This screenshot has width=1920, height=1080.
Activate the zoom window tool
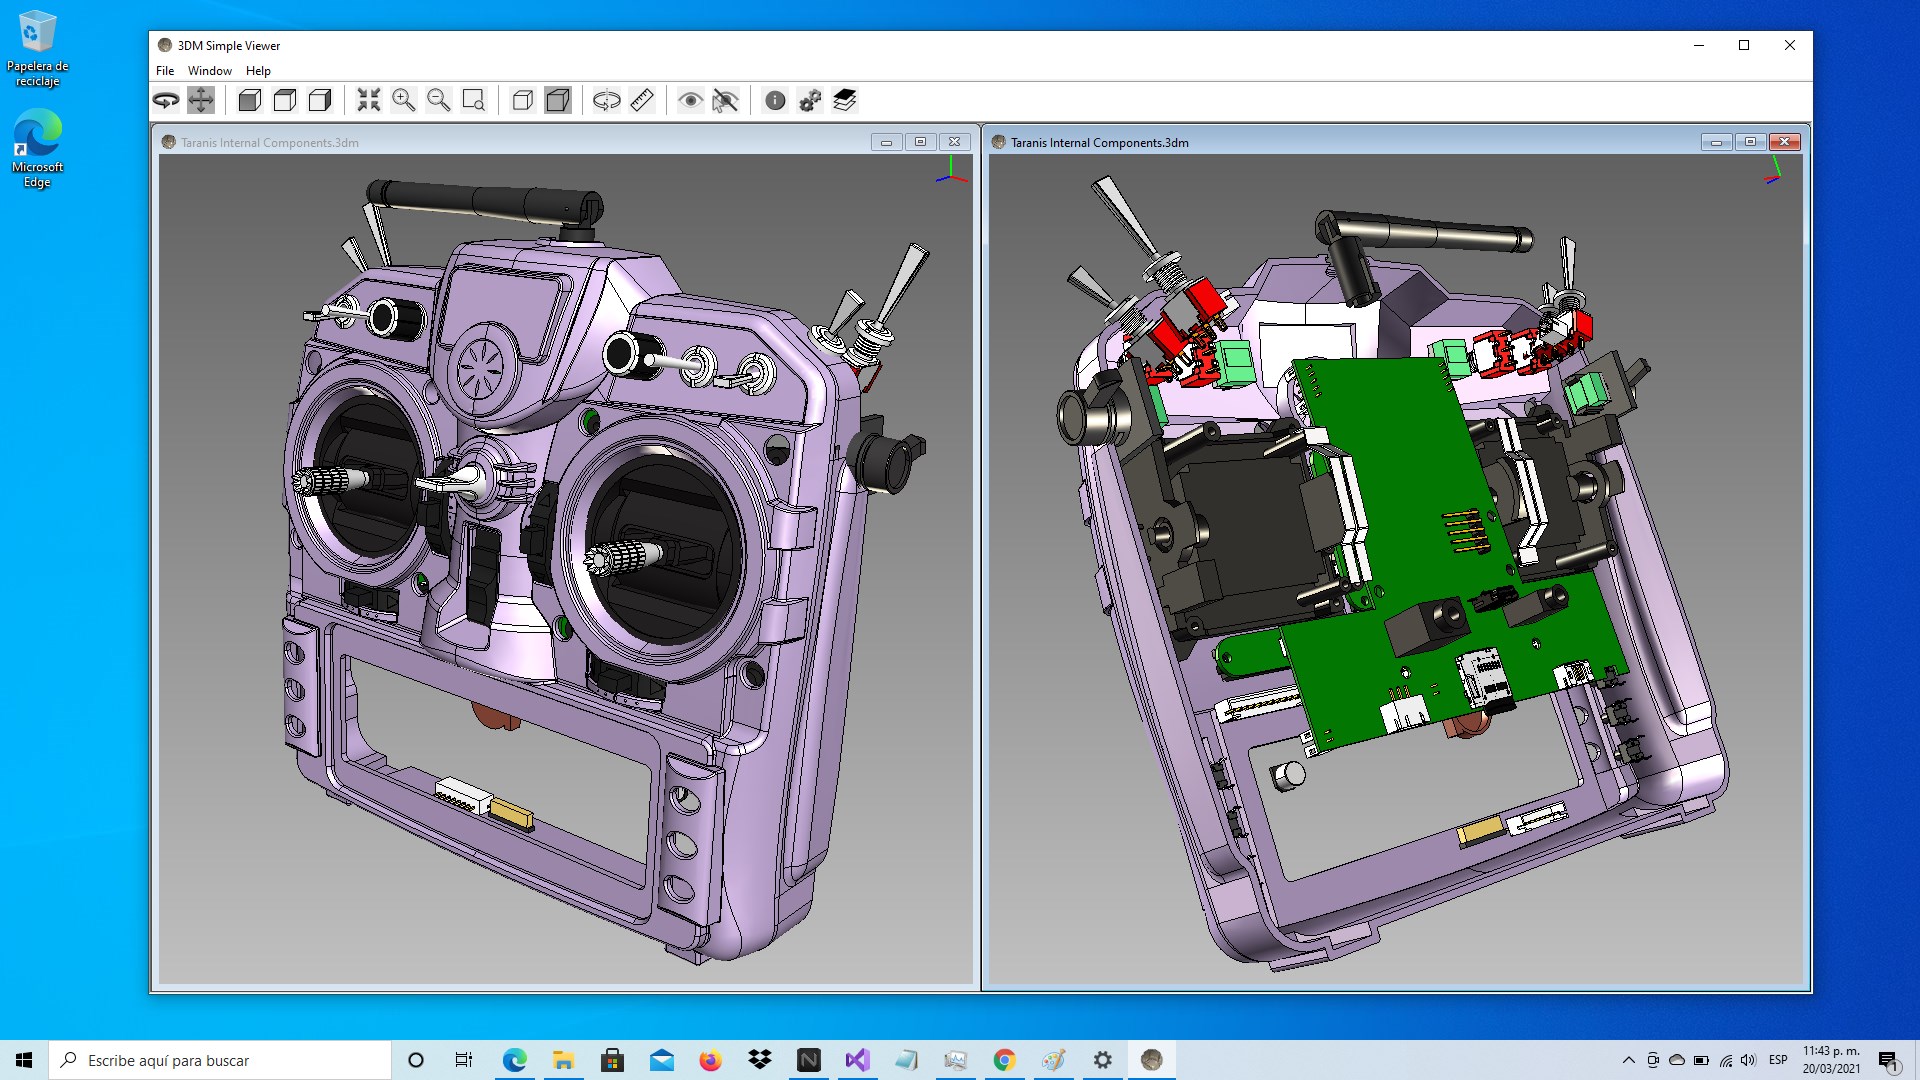(x=474, y=100)
